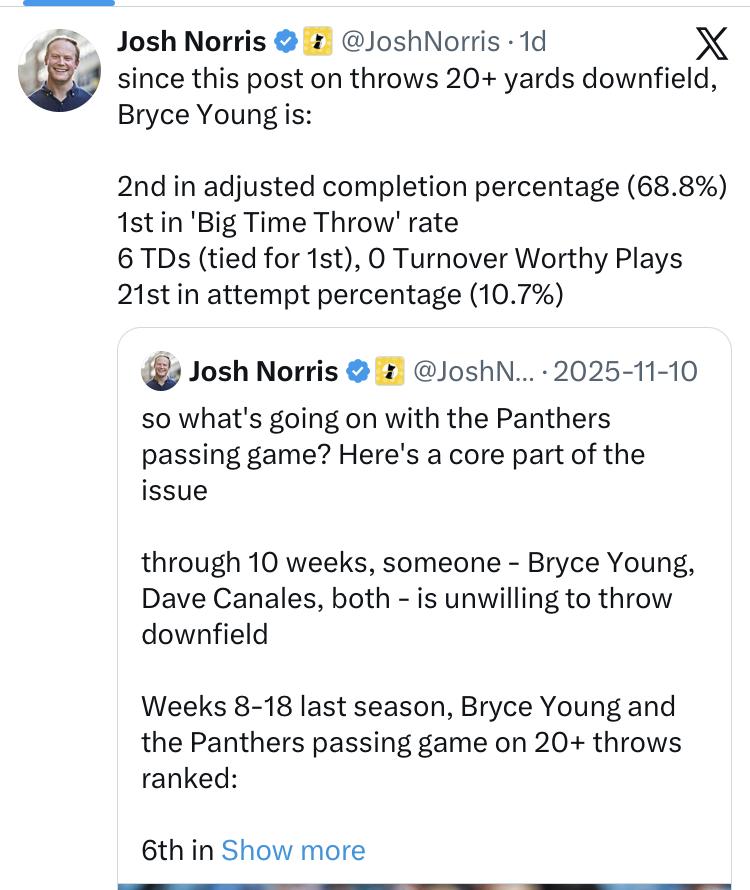
Task: Click the quoted post's blue verified checkmark
Action: pyautogui.click(x=358, y=372)
